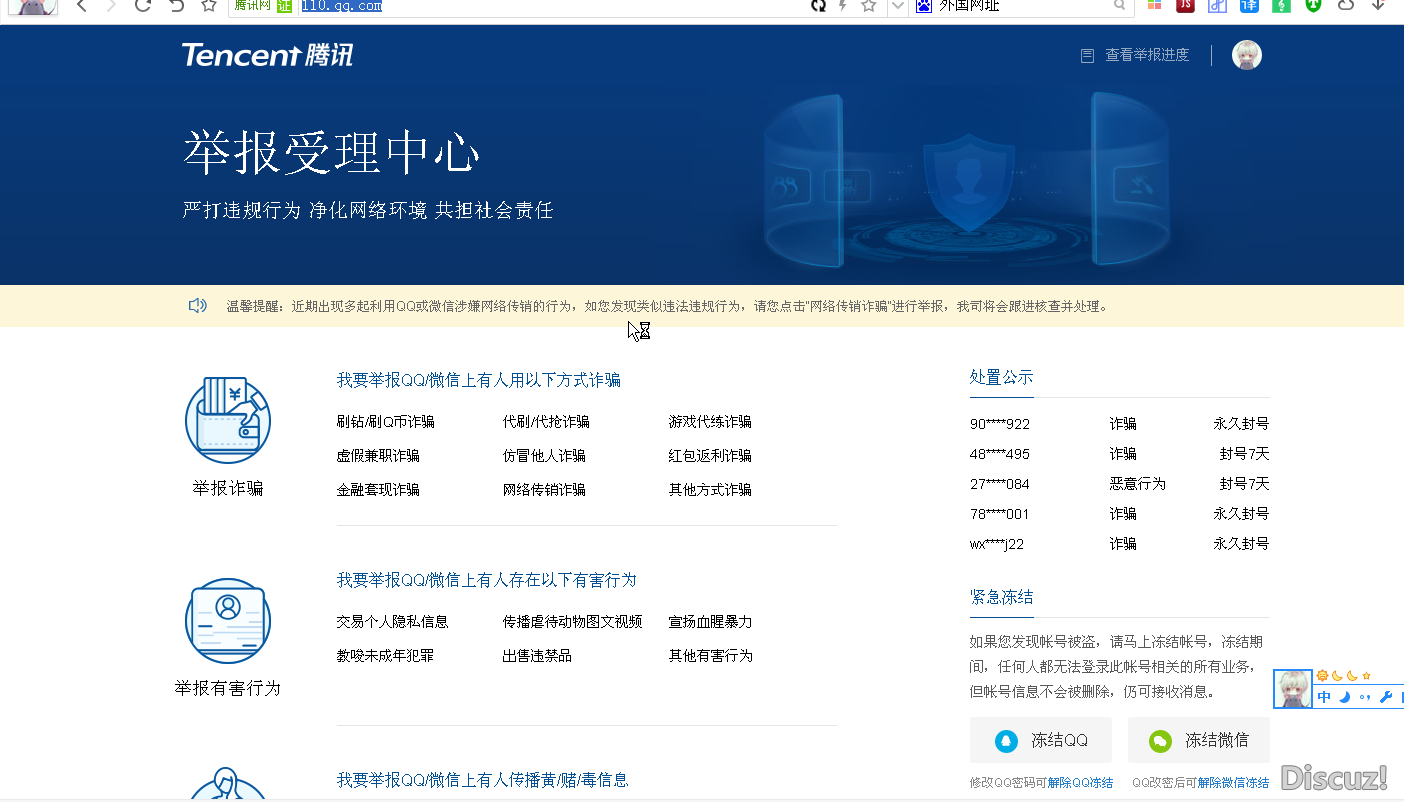
Task: Open the 解除QQ冻结 link
Action: (x=1080, y=783)
